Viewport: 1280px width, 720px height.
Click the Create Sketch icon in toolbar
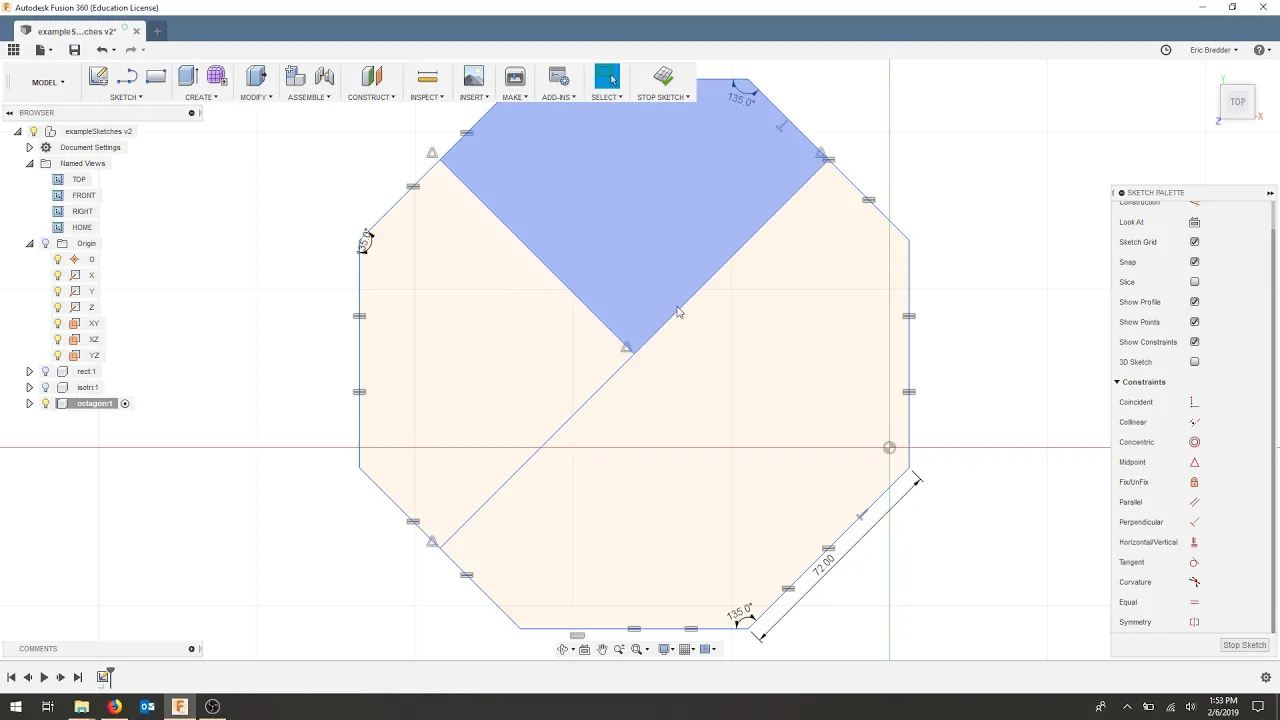click(x=98, y=76)
